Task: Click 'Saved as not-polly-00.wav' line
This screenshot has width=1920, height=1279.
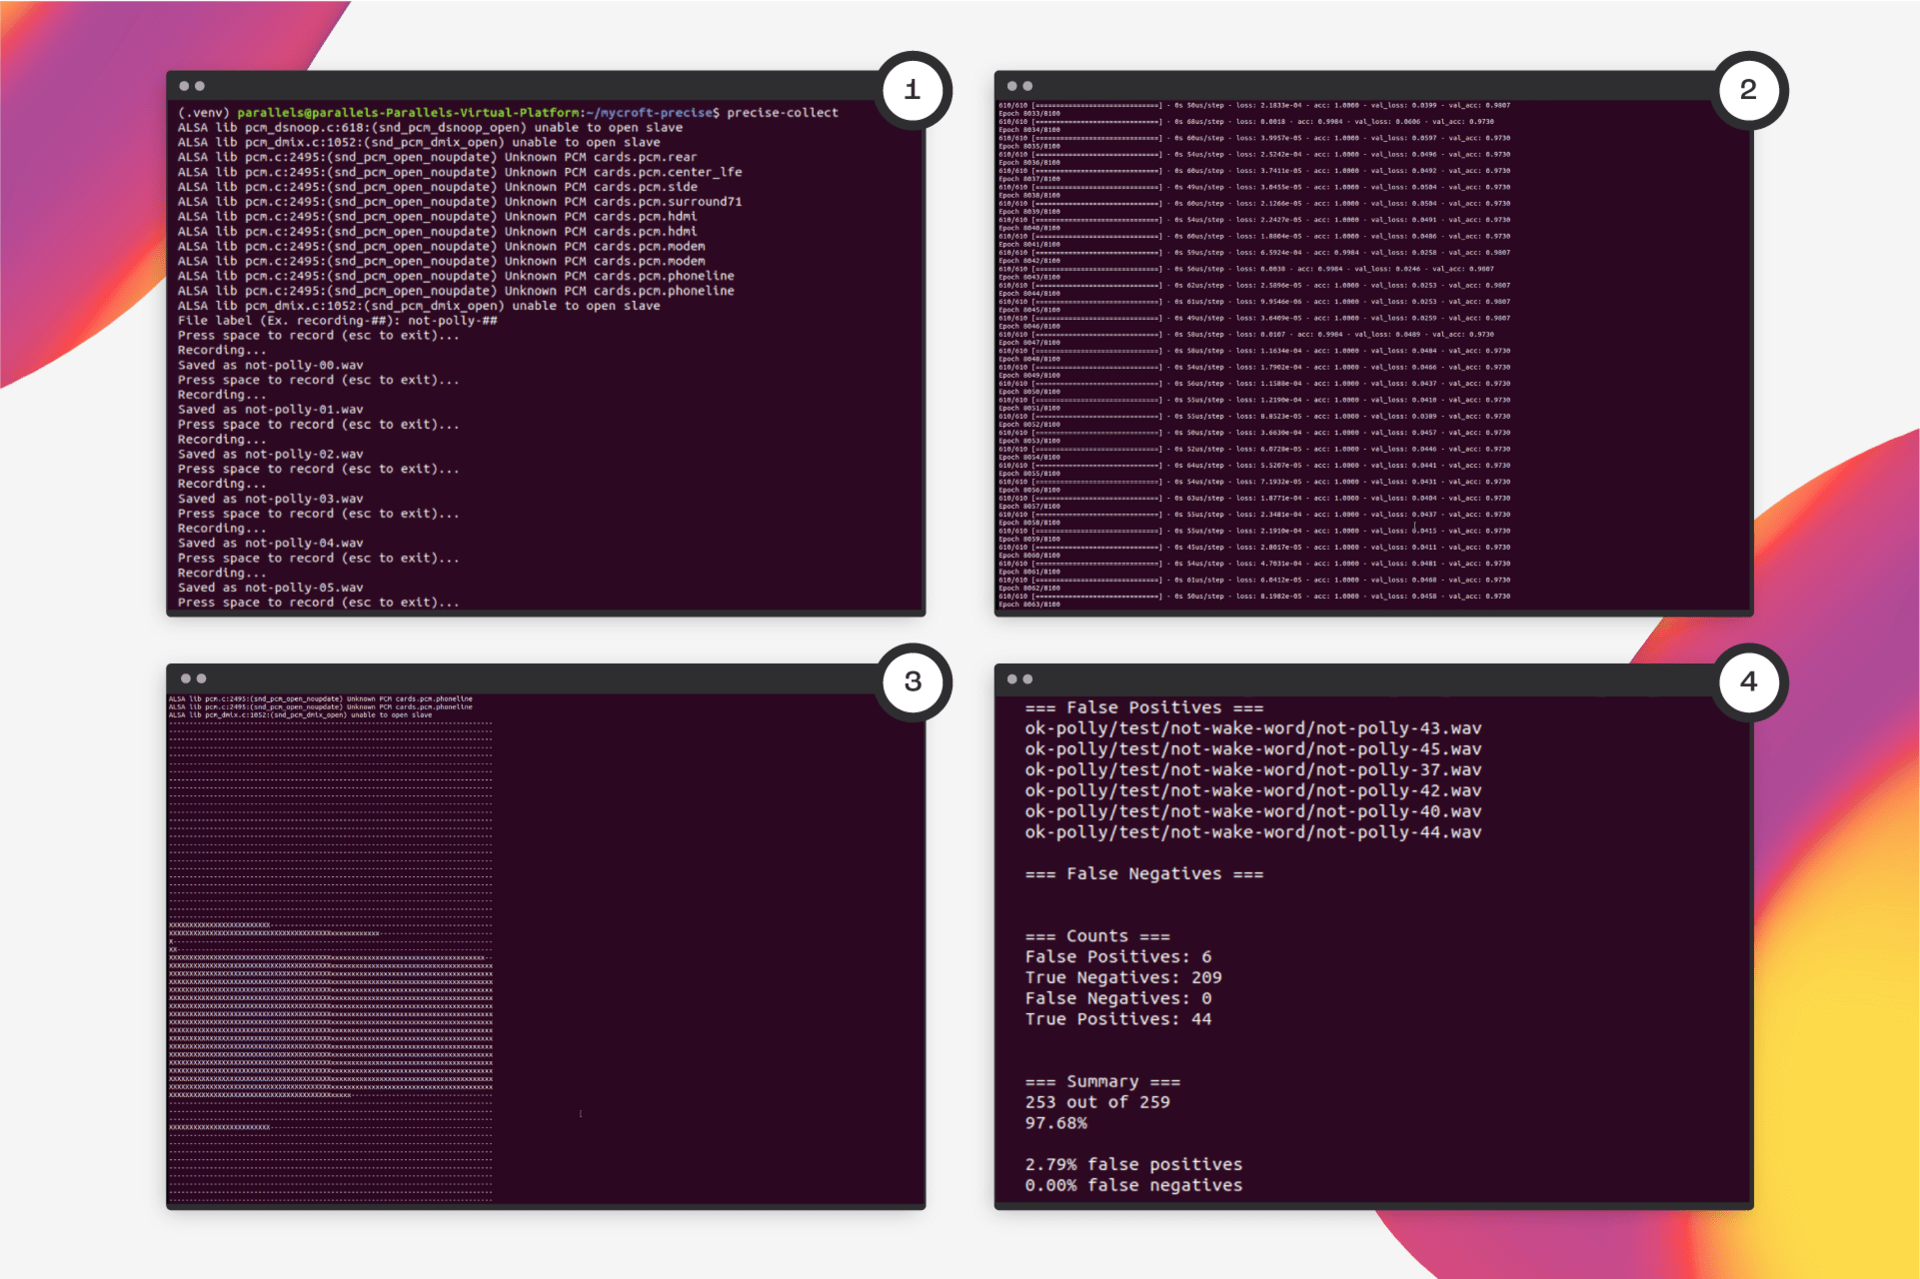Action: pyautogui.click(x=270, y=365)
